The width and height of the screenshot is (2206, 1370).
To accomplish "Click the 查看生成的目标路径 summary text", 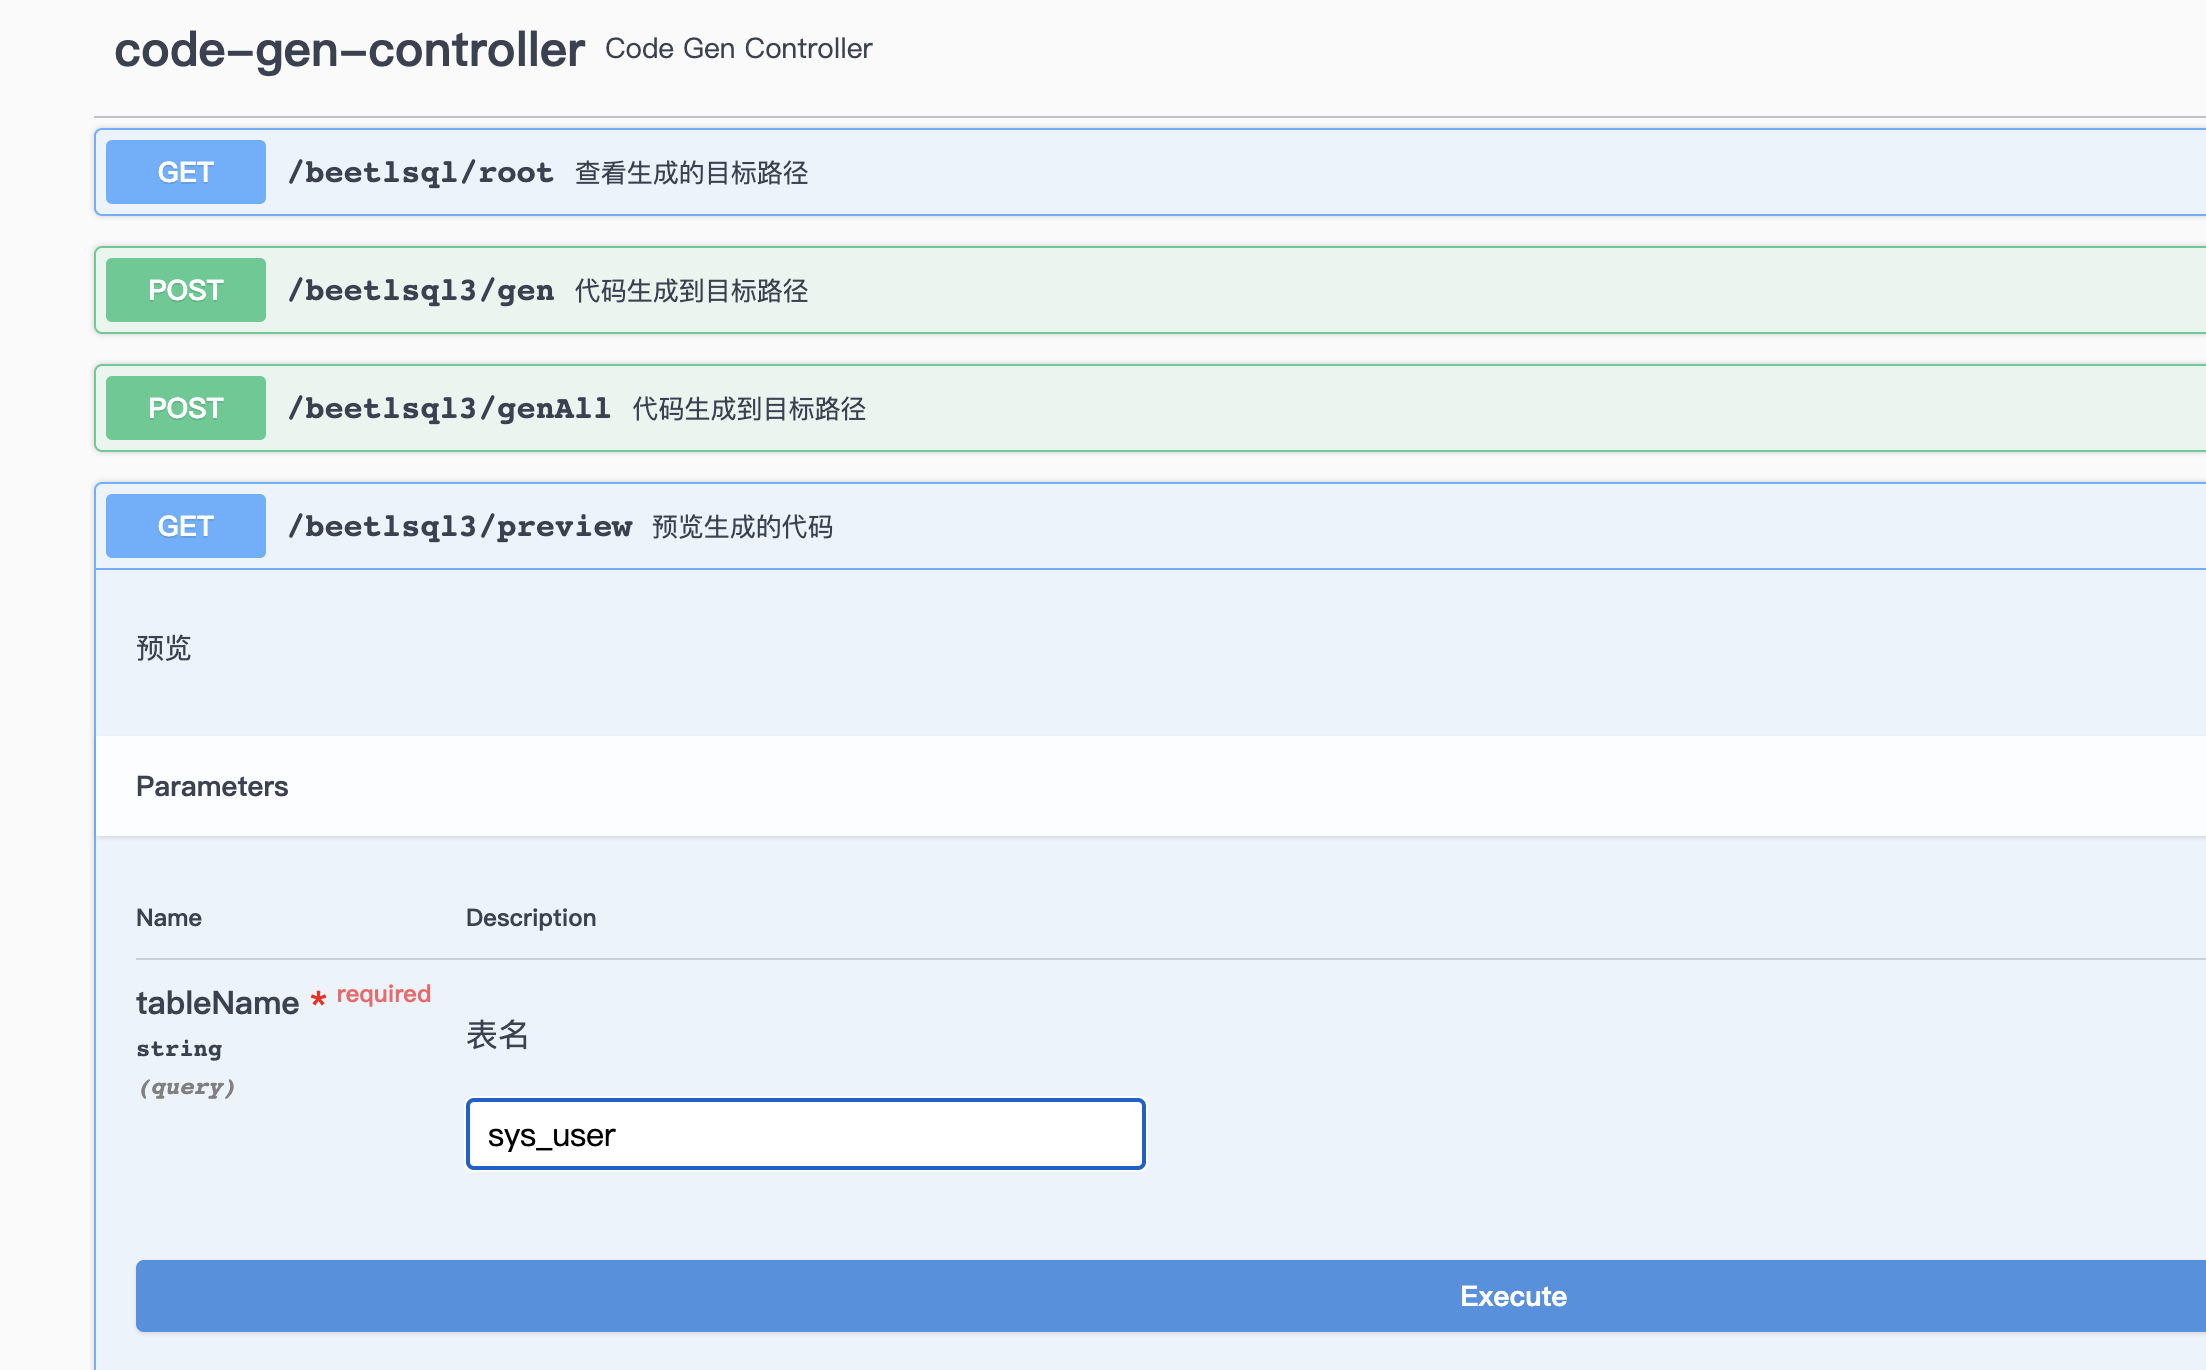I will click(x=691, y=173).
